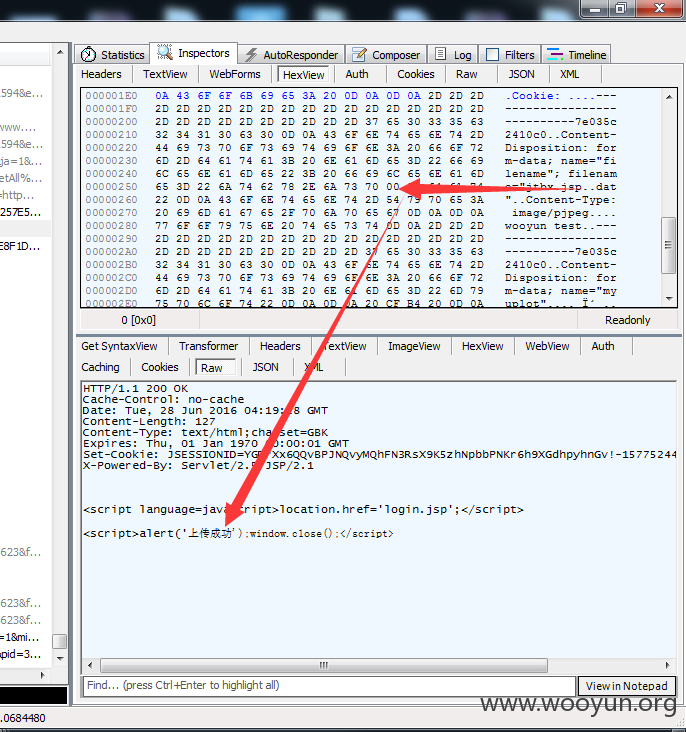Switch request view to Raw tab
The height and width of the screenshot is (732, 686).
click(467, 74)
